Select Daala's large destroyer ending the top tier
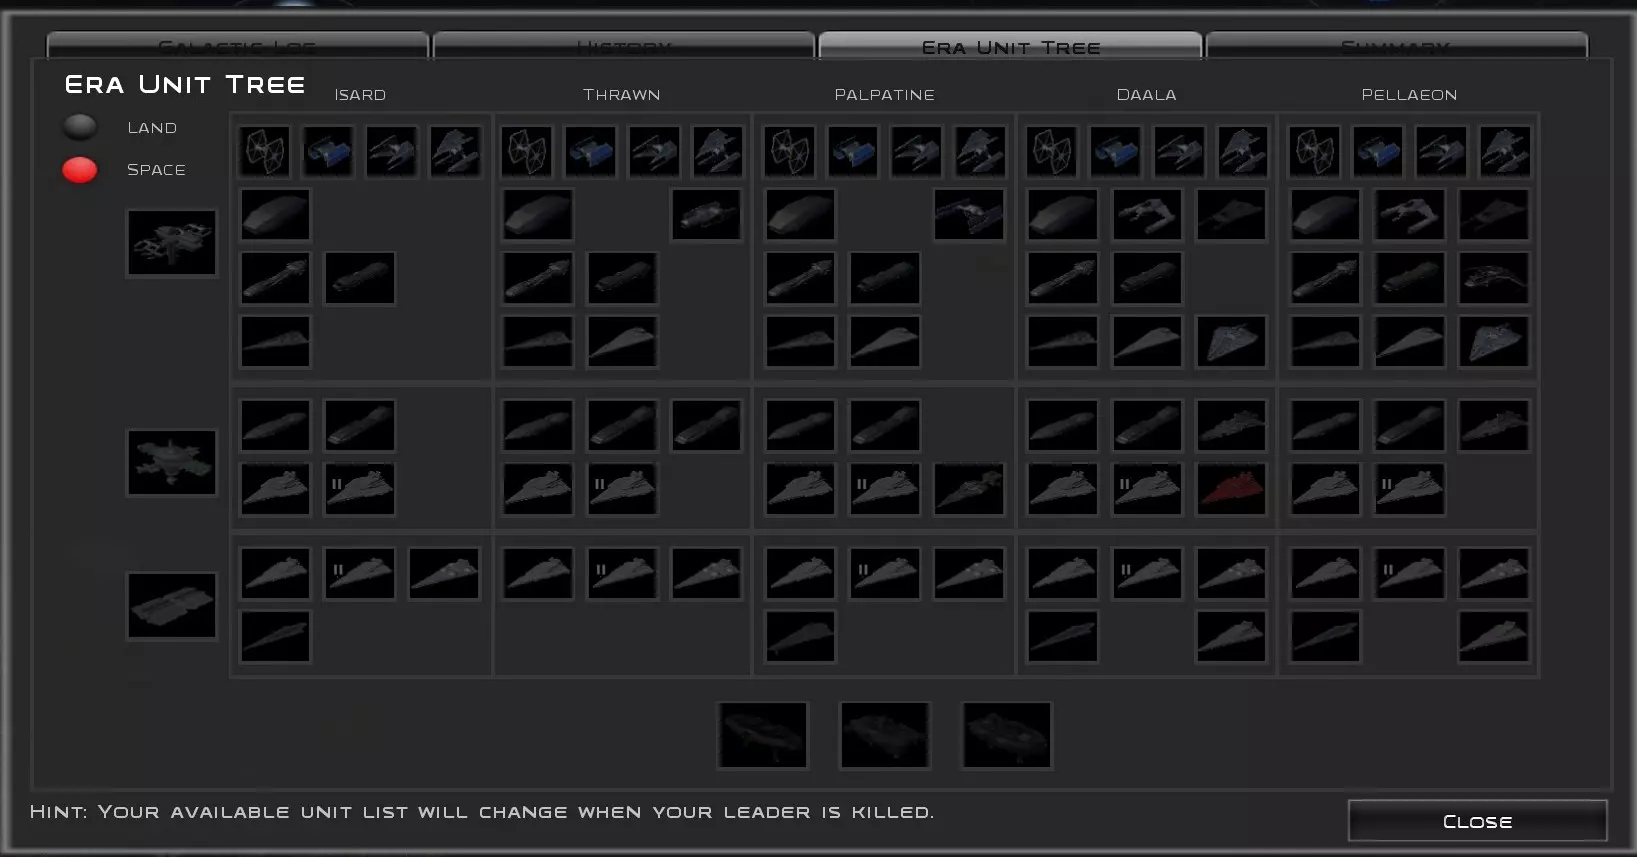Image resolution: width=1637 pixels, height=857 pixels. pyautogui.click(x=1231, y=342)
